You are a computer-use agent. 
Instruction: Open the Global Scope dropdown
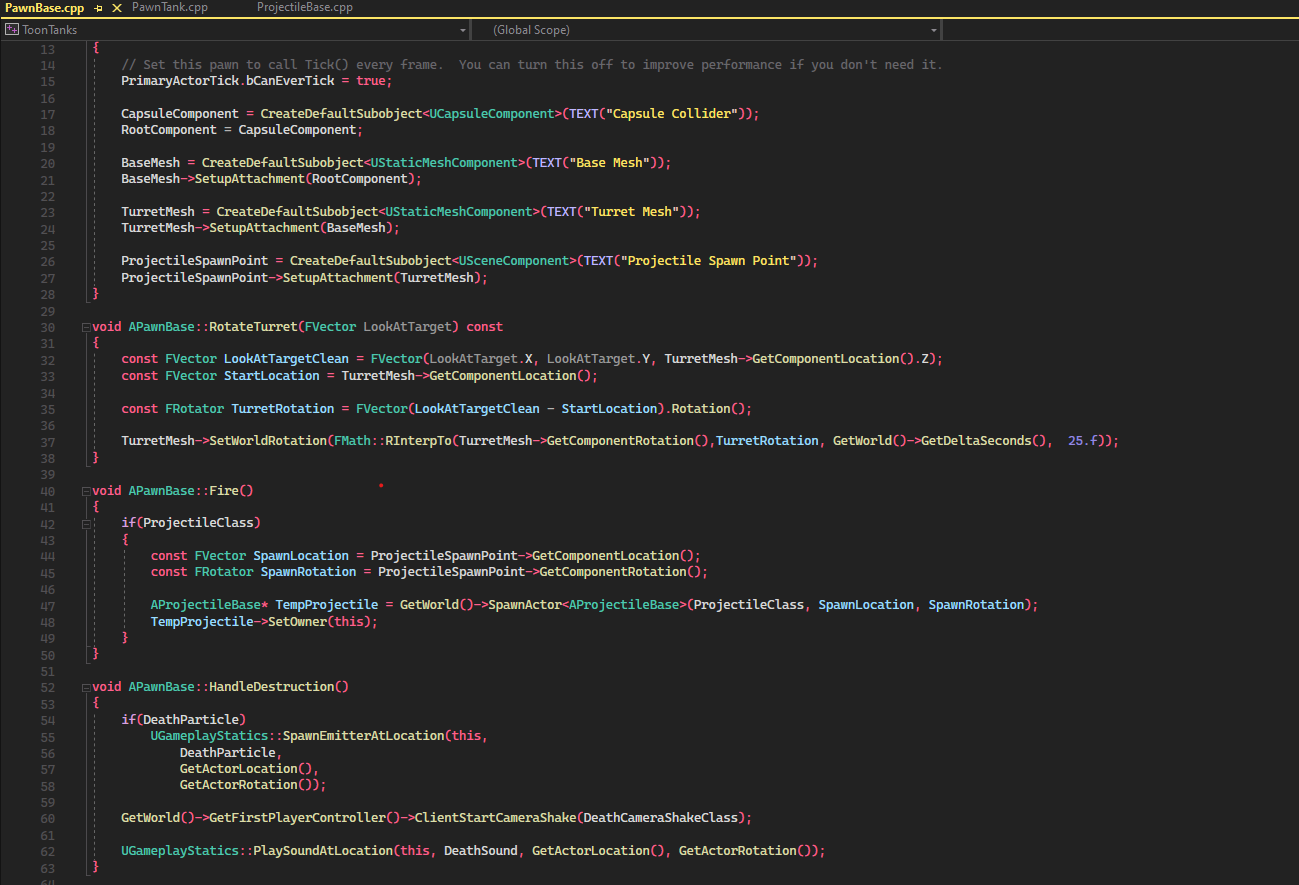point(933,30)
